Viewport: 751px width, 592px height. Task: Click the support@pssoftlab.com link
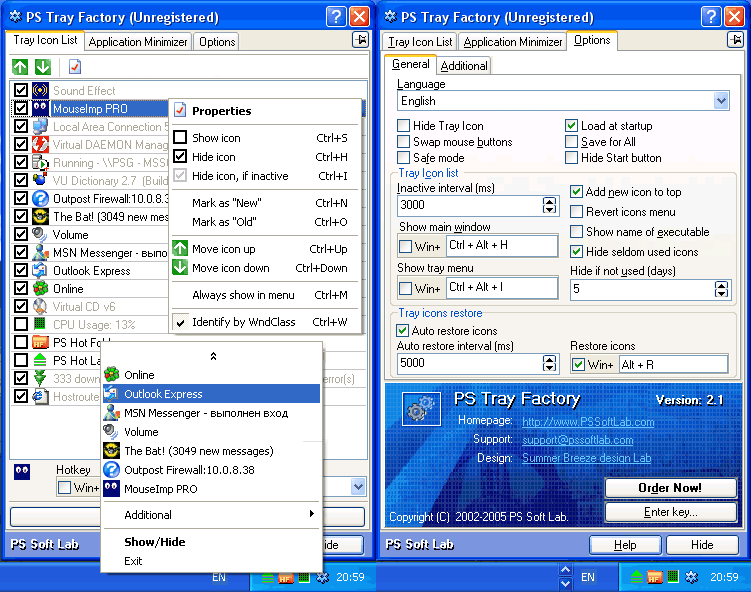pos(577,440)
